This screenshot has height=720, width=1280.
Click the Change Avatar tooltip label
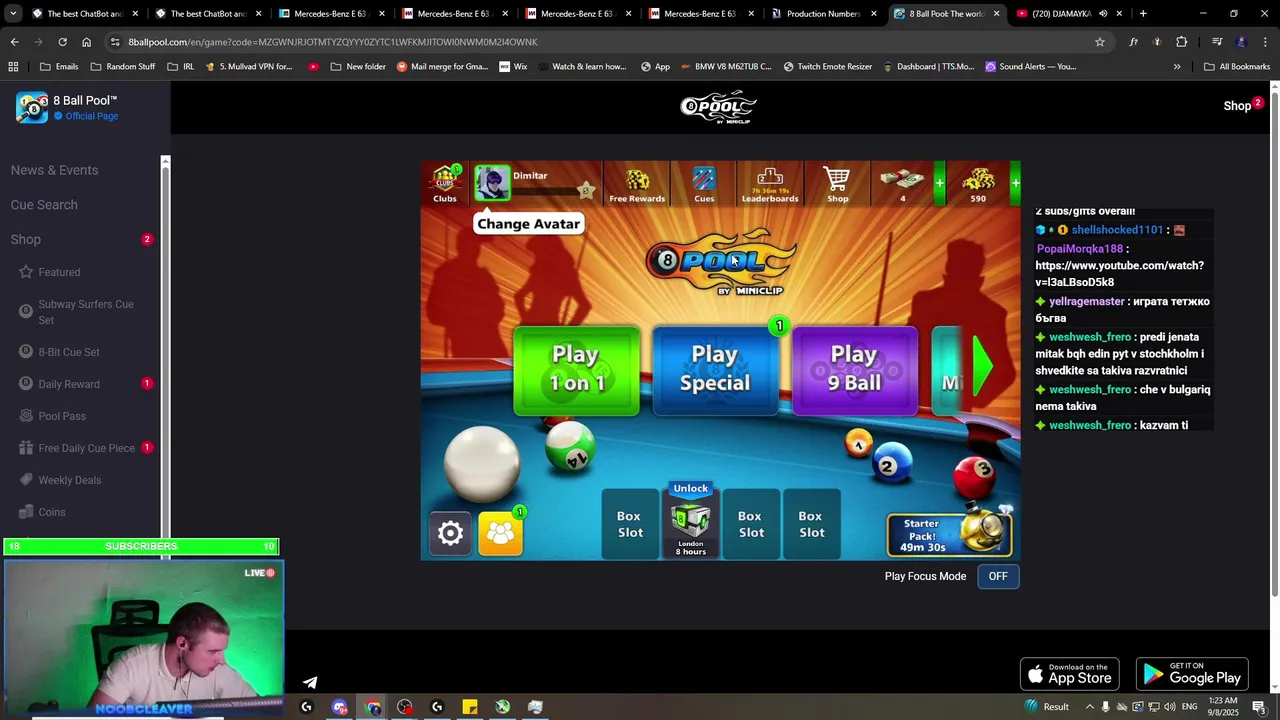pyautogui.click(x=528, y=224)
